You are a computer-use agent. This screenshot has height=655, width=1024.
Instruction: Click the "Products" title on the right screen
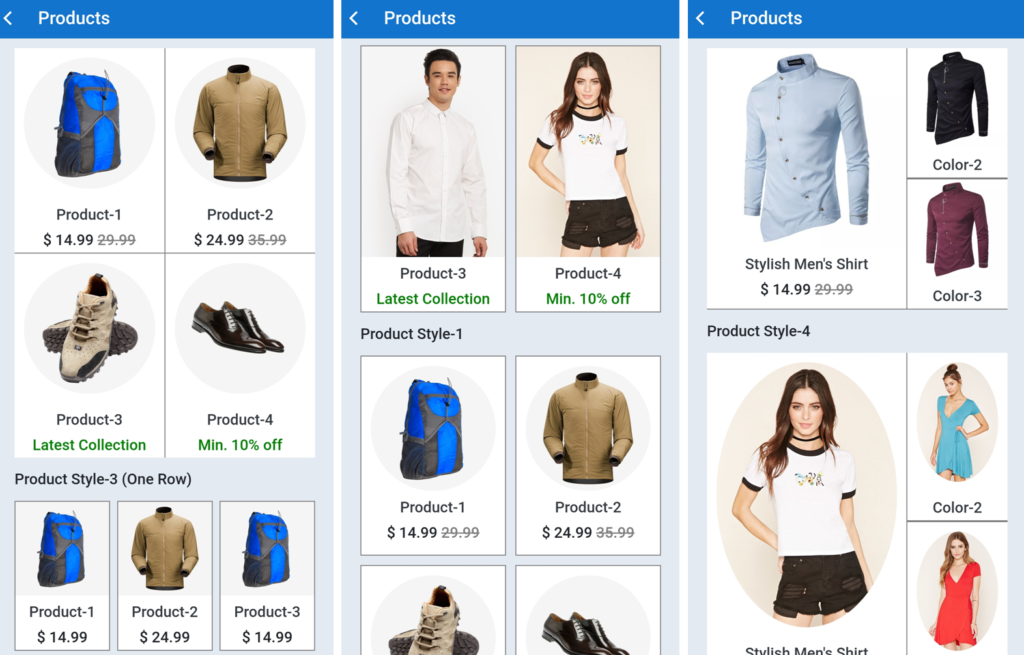(x=766, y=18)
